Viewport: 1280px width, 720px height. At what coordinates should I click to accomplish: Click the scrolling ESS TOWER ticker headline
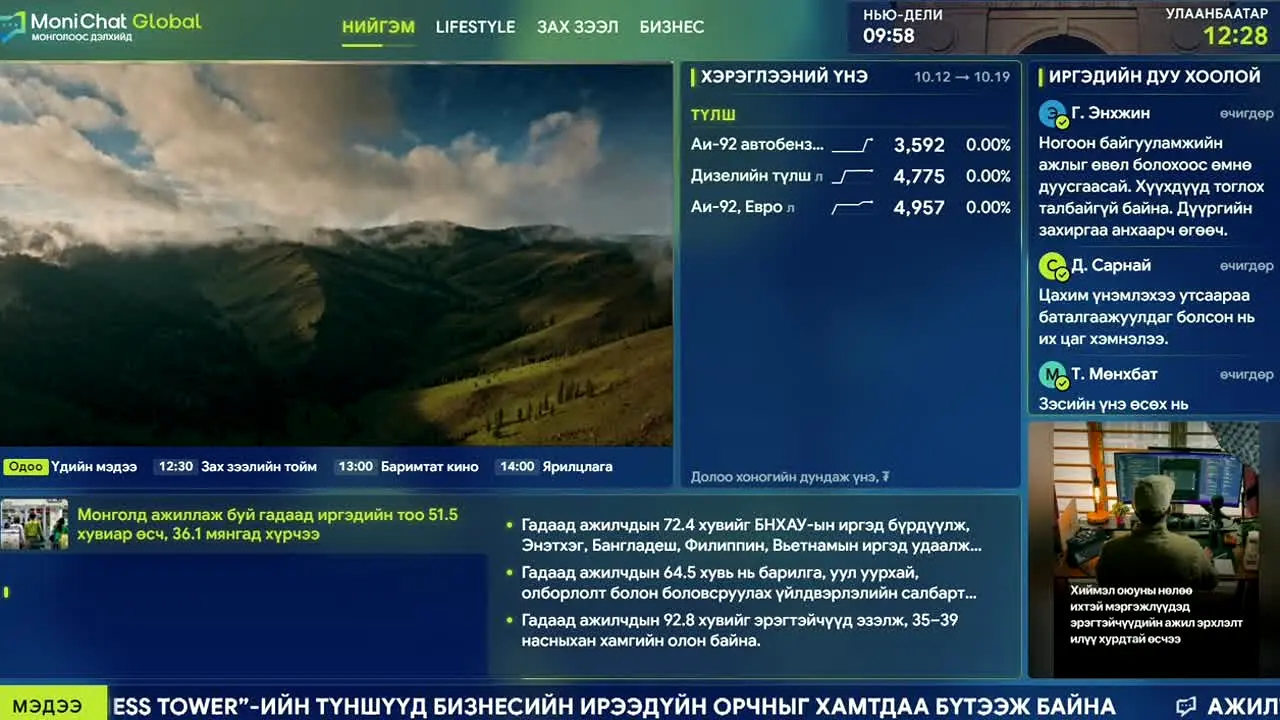pyautogui.click(x=614, y=707)
